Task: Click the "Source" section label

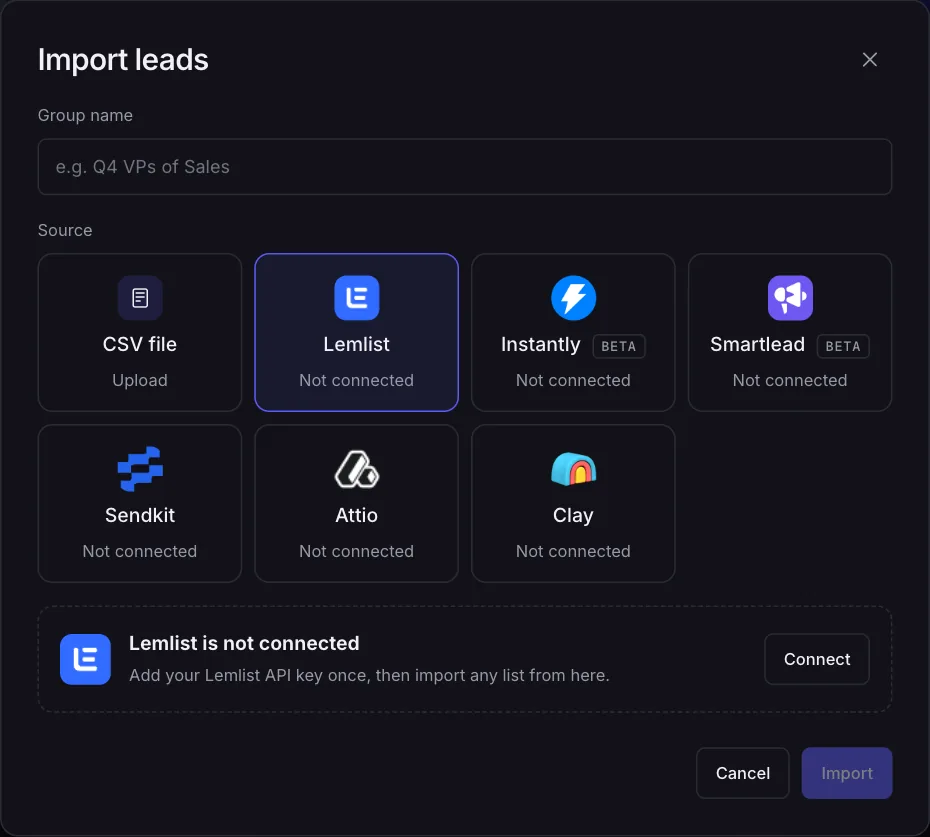Action: pyautogui.click(x=65, y=230)
